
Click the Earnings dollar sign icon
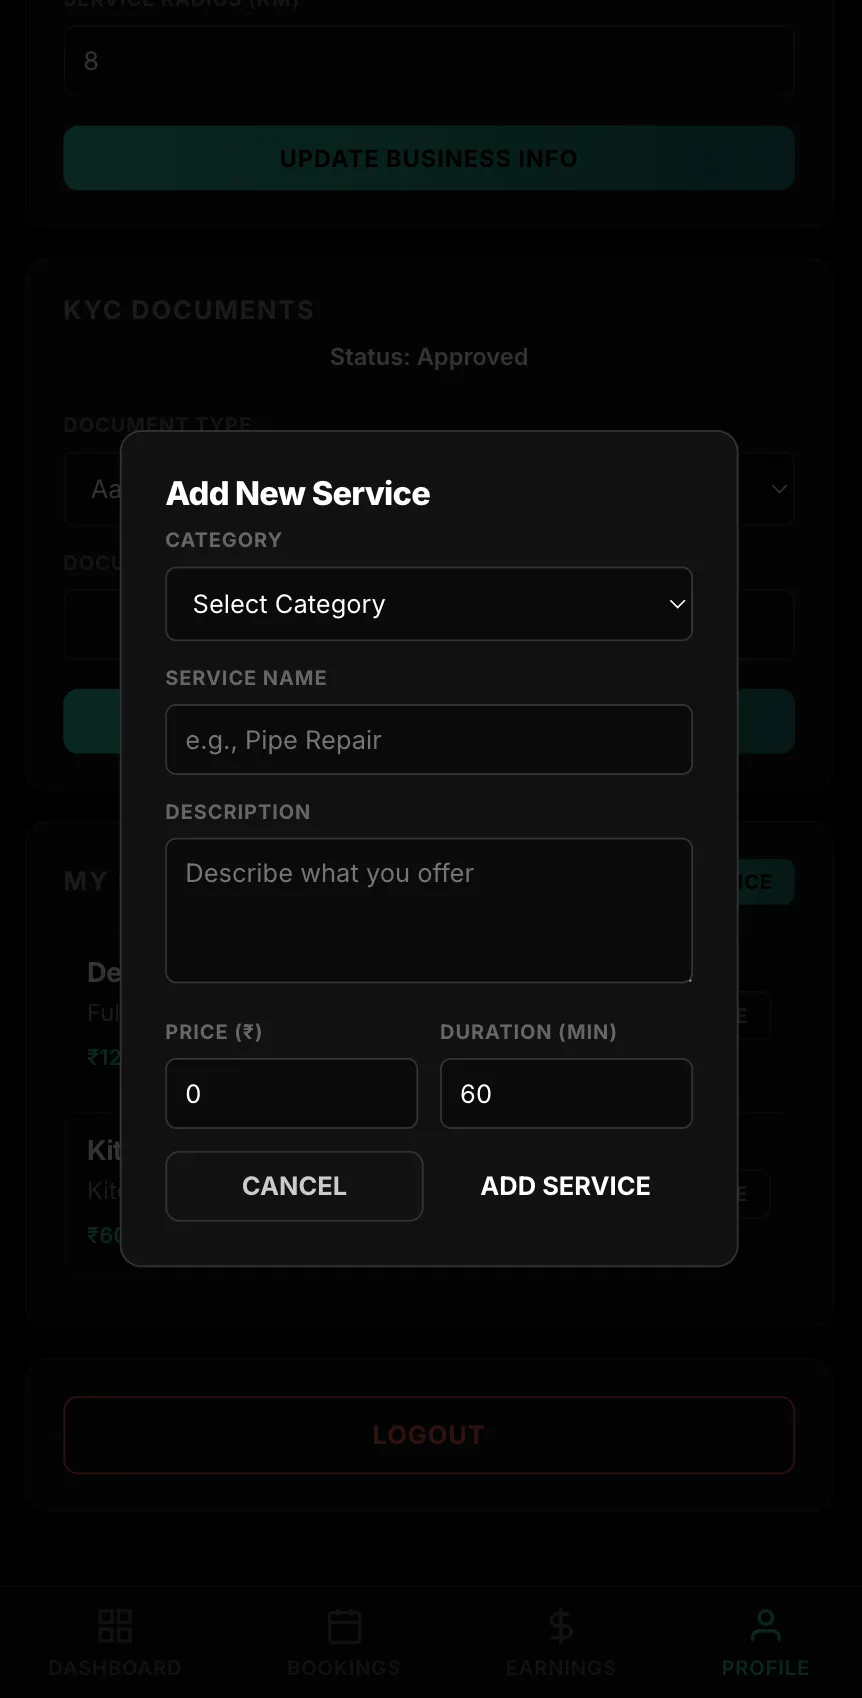[x=561, y=1626]
